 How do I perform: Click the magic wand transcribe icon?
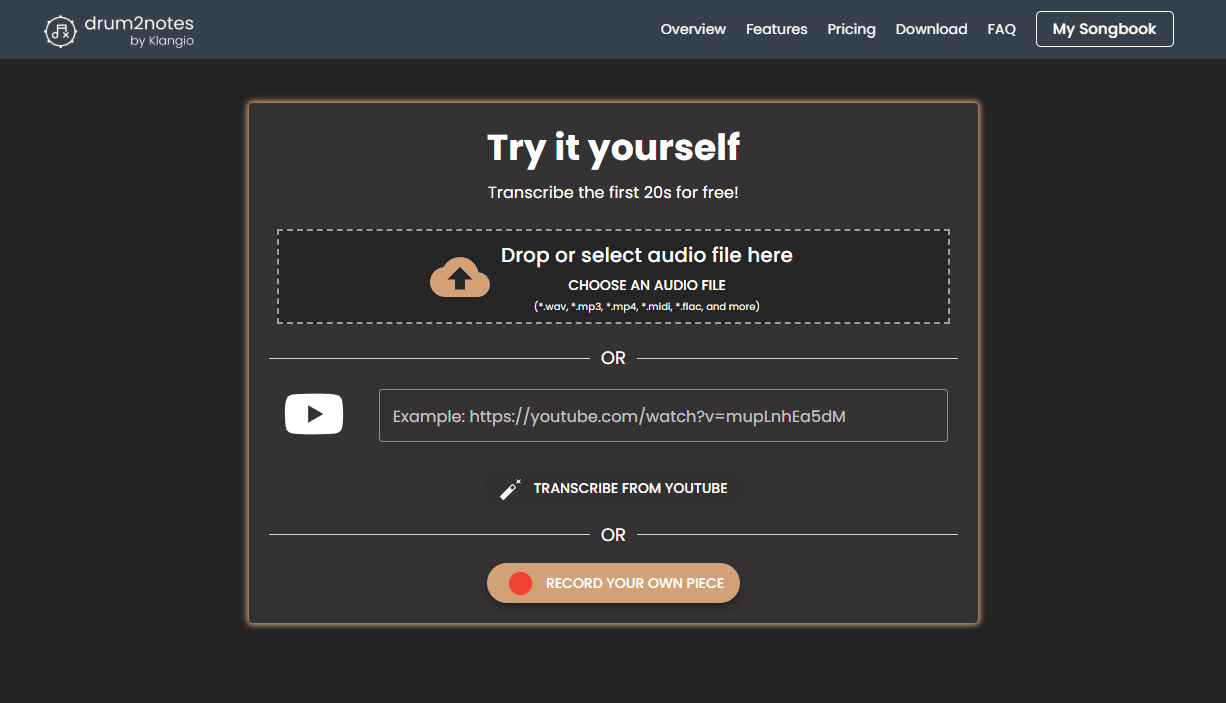pos(509,488)
